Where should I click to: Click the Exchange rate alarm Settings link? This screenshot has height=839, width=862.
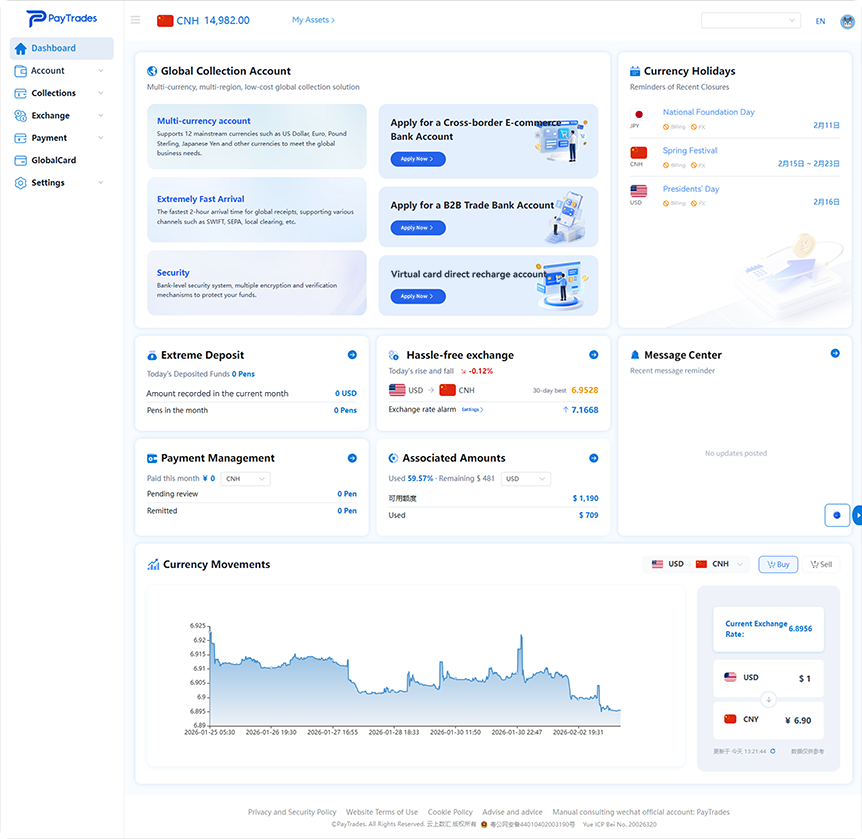(x=472, y=410)
